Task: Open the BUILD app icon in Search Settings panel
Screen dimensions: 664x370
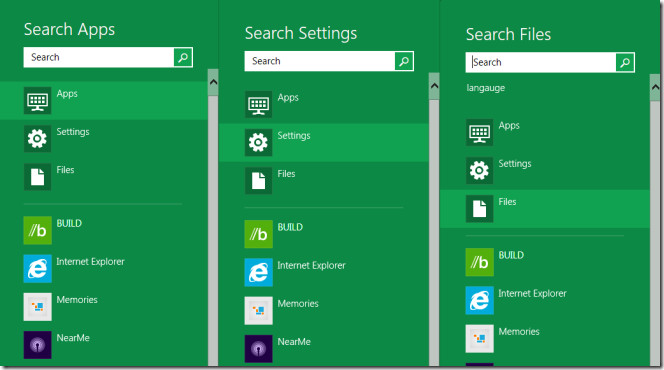Action: 258,234
